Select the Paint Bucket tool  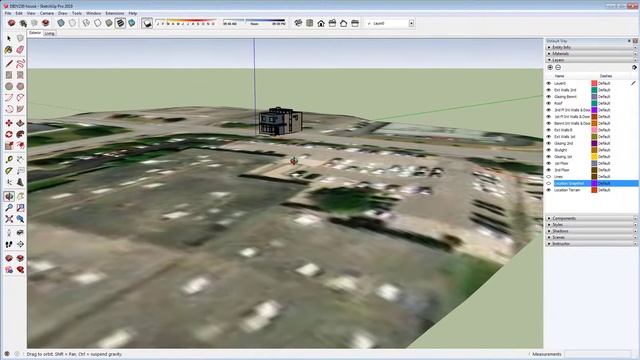tap(9, 49)
